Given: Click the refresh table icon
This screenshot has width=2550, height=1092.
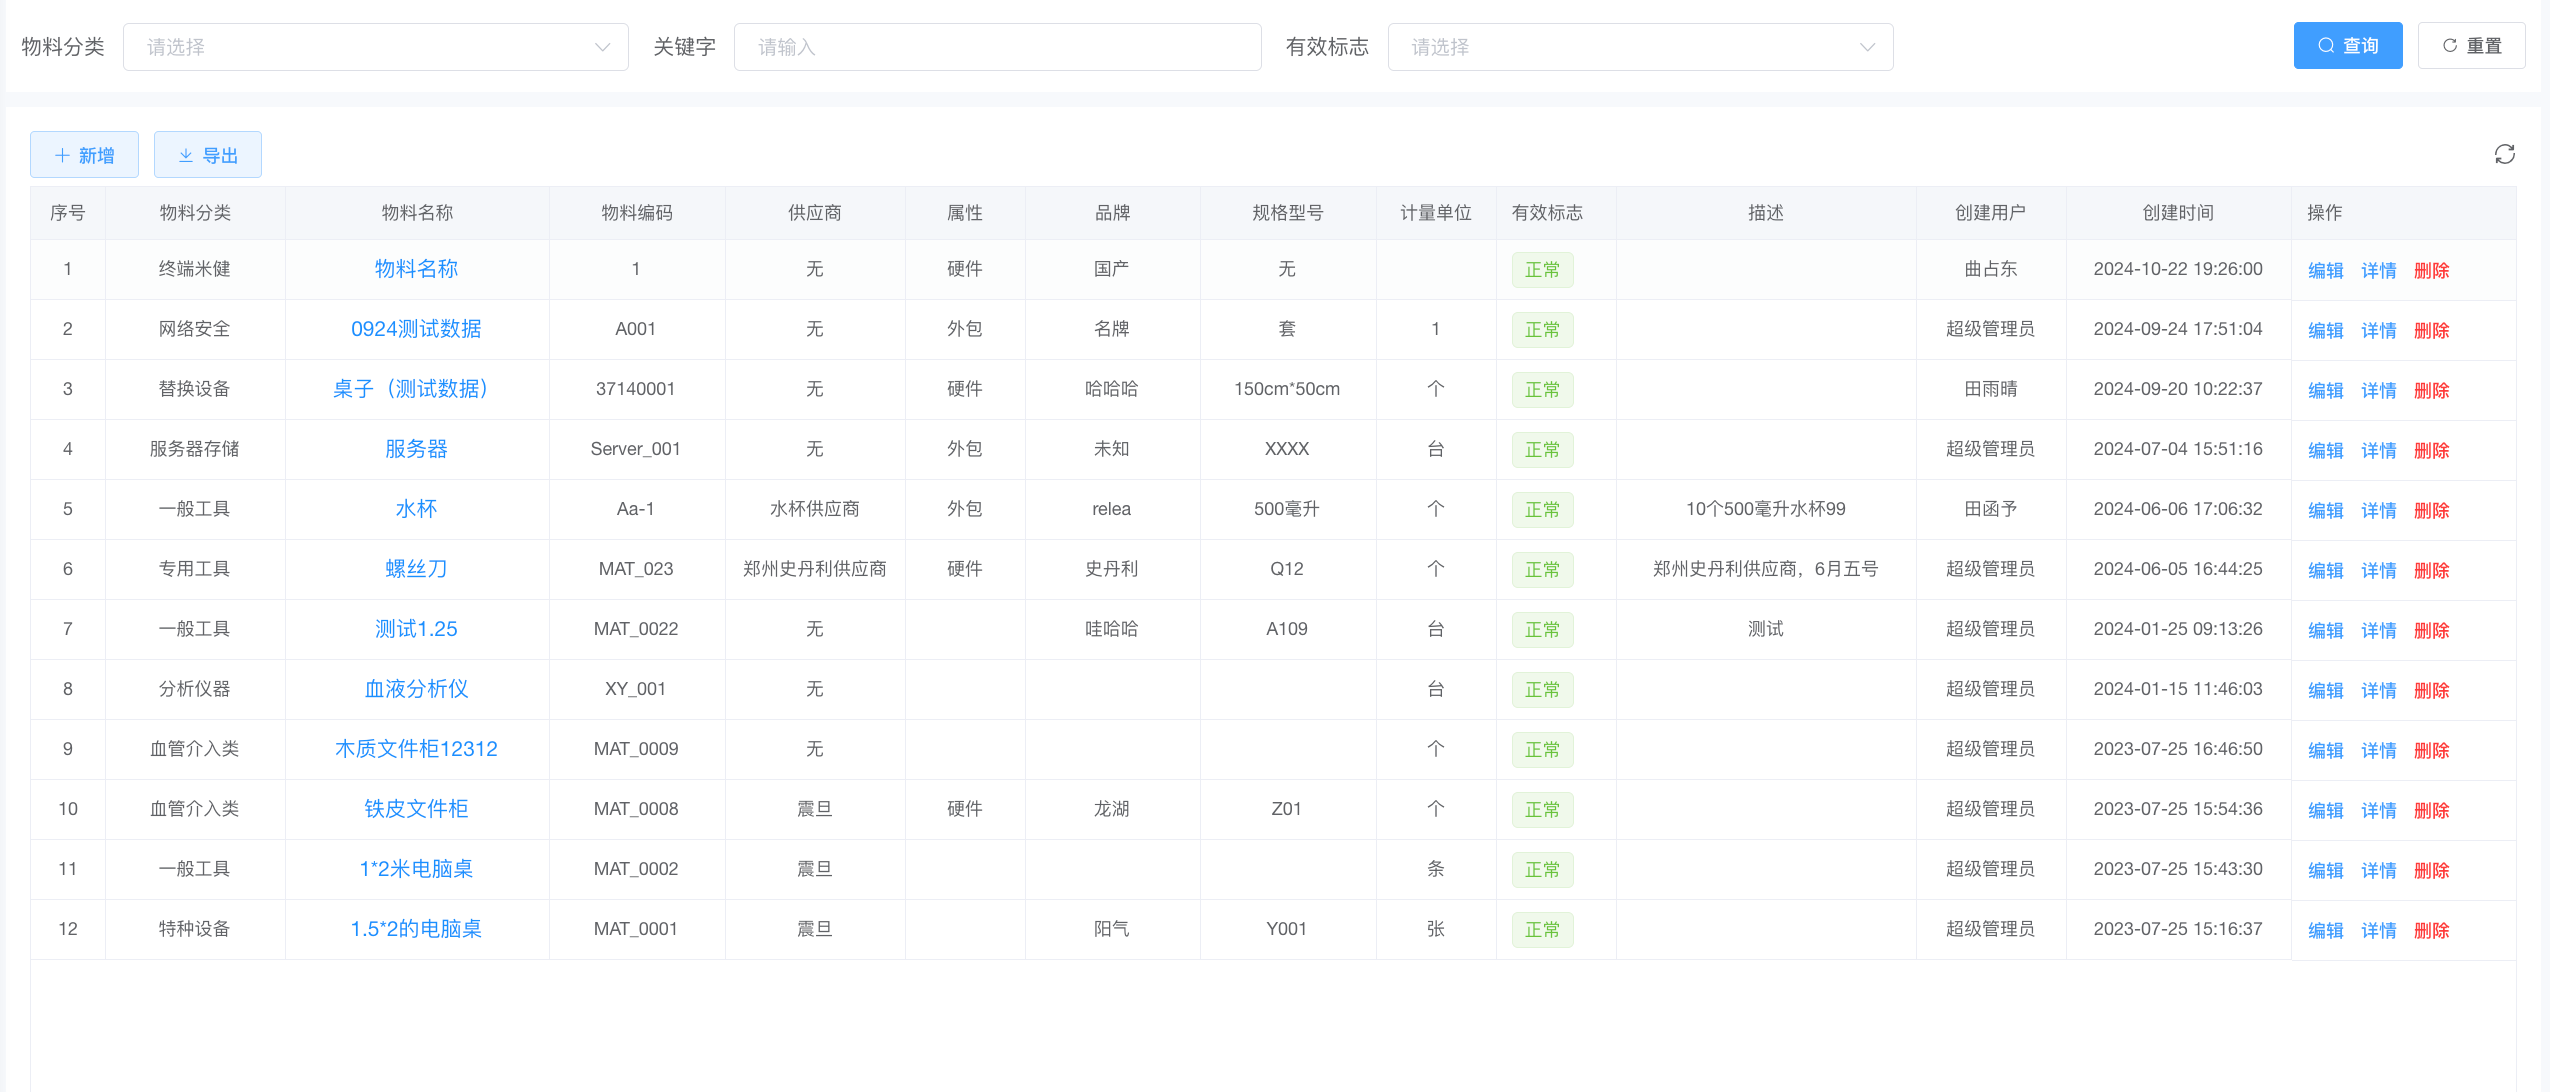Looking at the screenshot, I should tap(2504, 154).
